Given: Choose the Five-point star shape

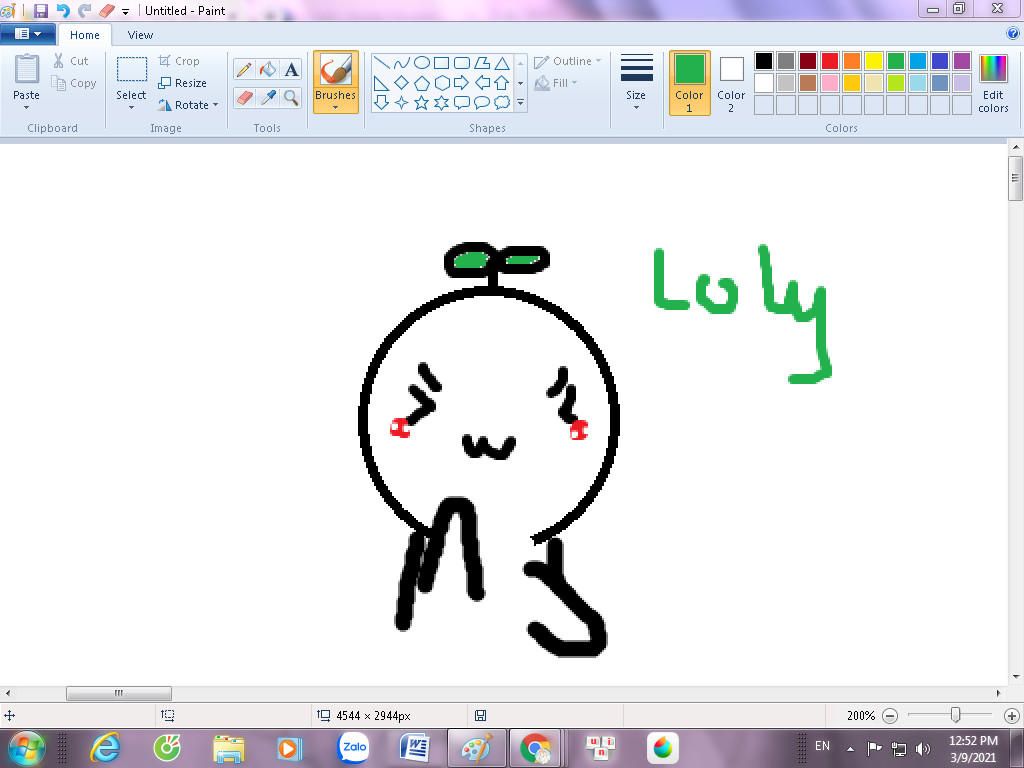Looking at the screenshot, I should [422, 103].
